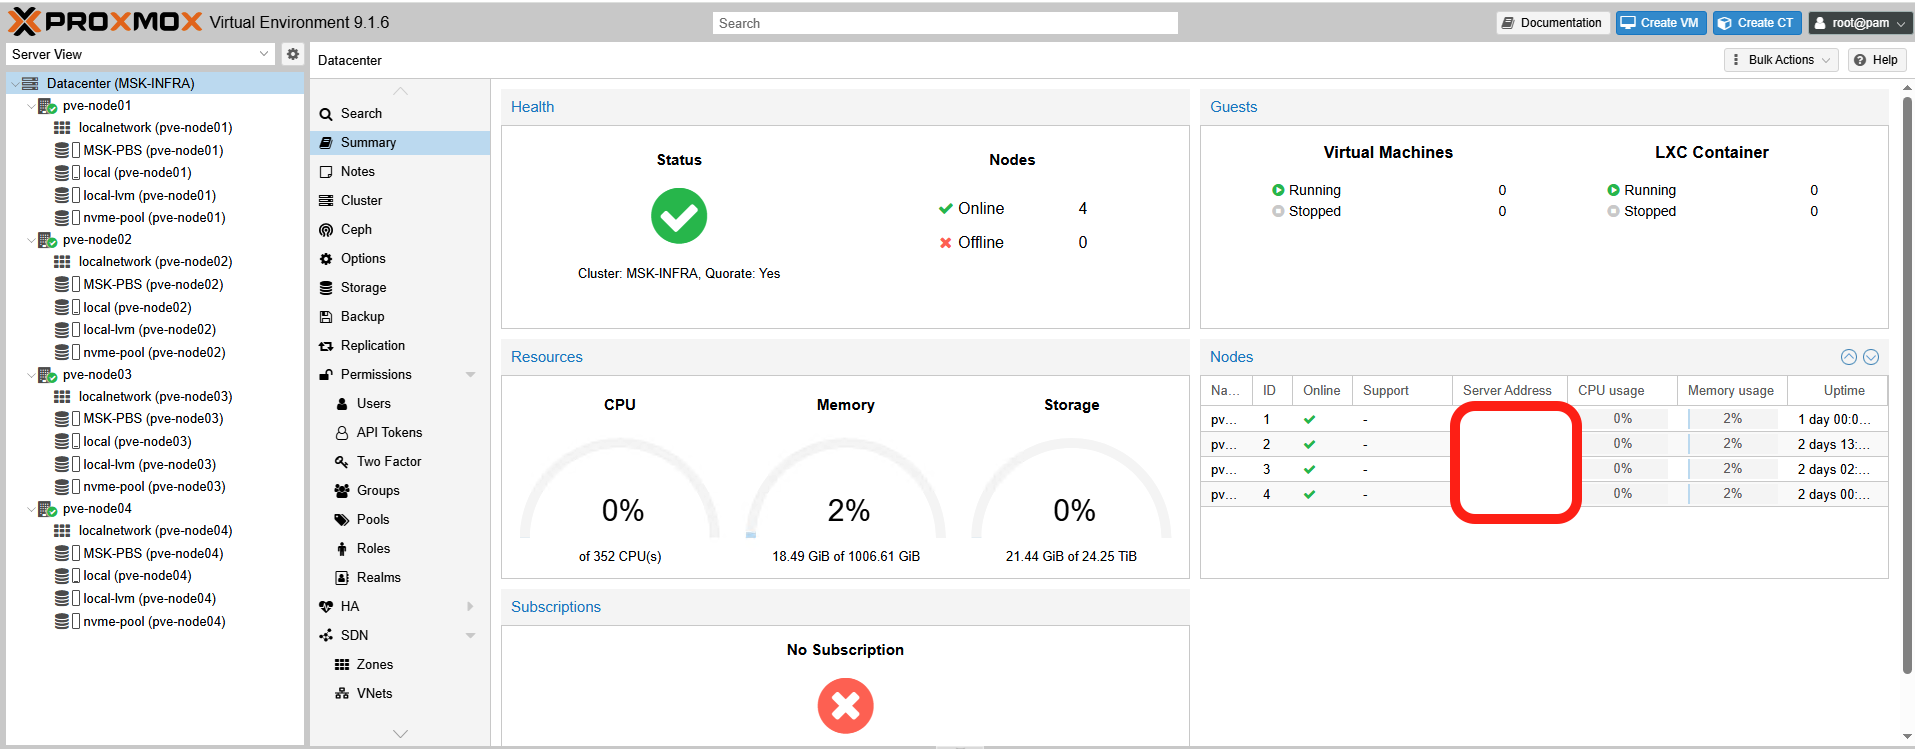Collapse the SDN submenu arrow
Image resolution: width=1915 pixels, height=749 pixels.
[x=471, y=636]
